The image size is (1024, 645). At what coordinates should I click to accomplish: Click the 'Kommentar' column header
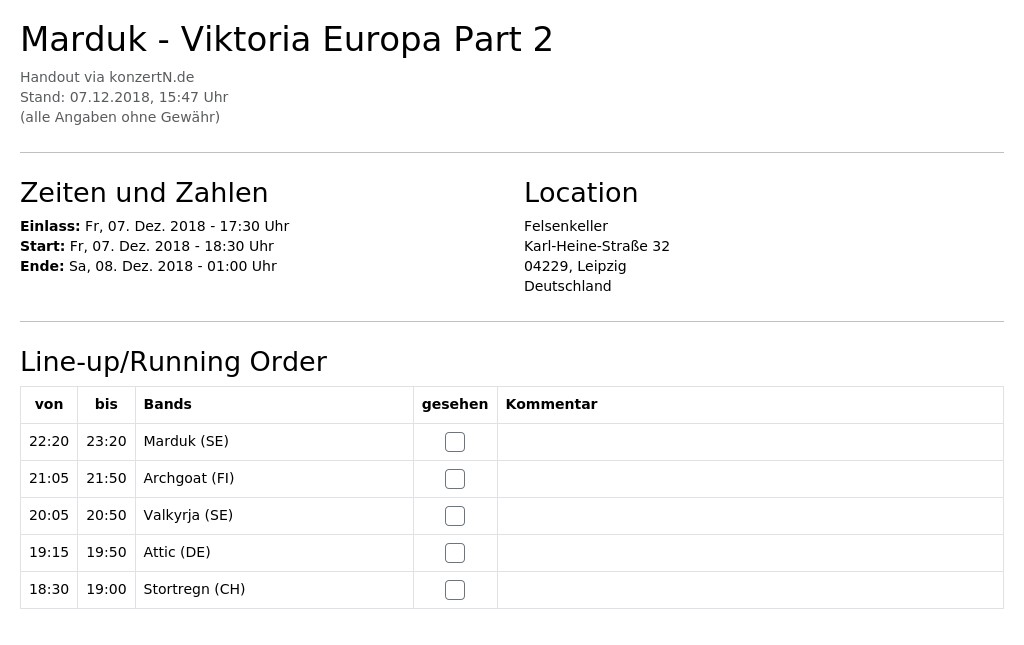click(x=551, y=404)
